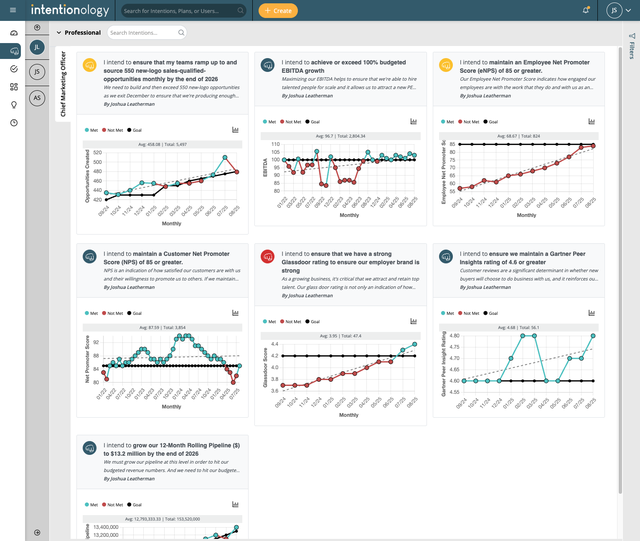The width and height of the screenshot is (640, 541).
Task: Expand the Filters side panel
Action: click(631, 43)
